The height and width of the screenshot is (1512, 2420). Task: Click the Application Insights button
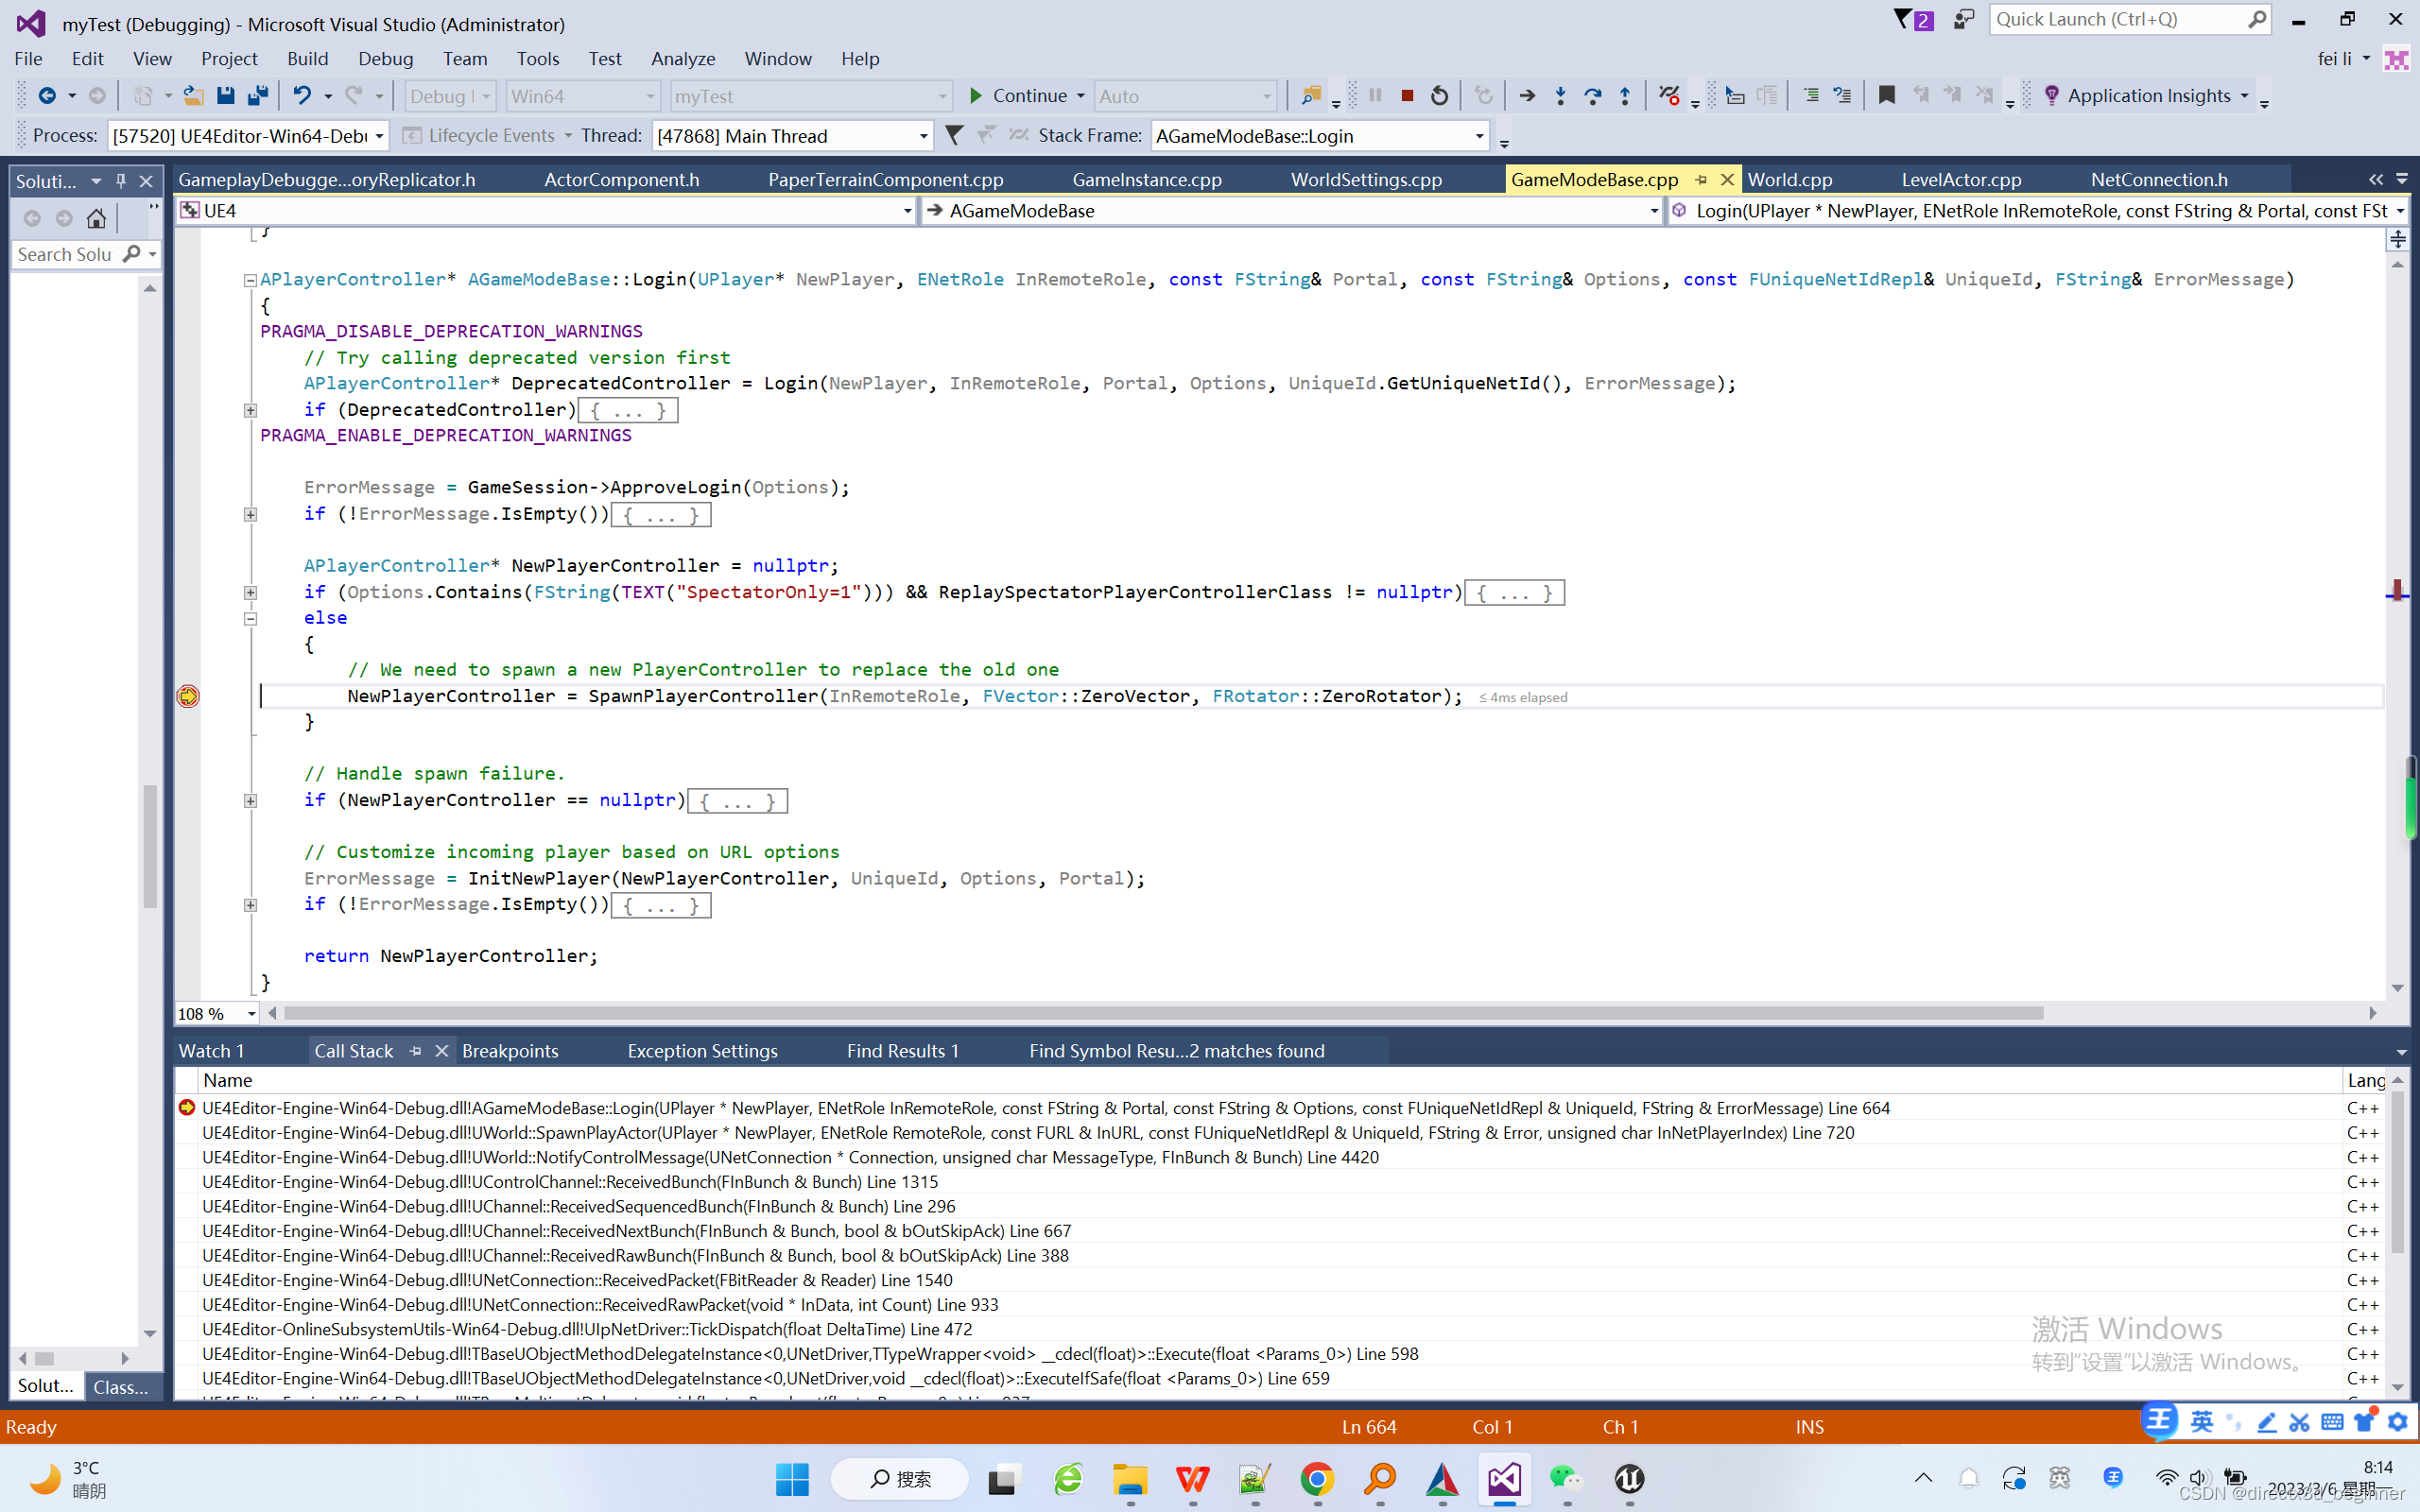2148,96
